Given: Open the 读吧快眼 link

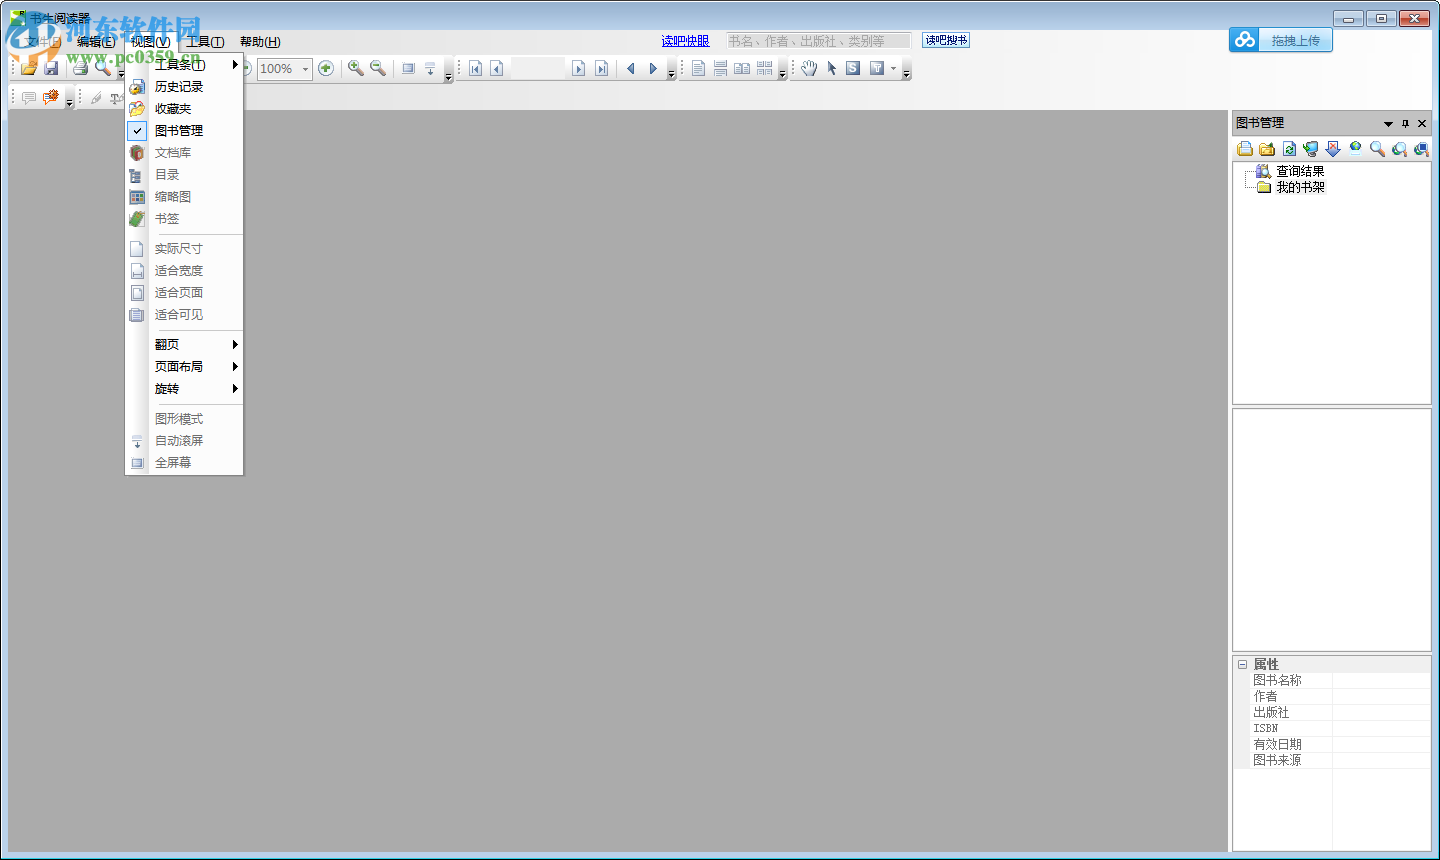Looking at the screenshot, I should click(685, 41).
